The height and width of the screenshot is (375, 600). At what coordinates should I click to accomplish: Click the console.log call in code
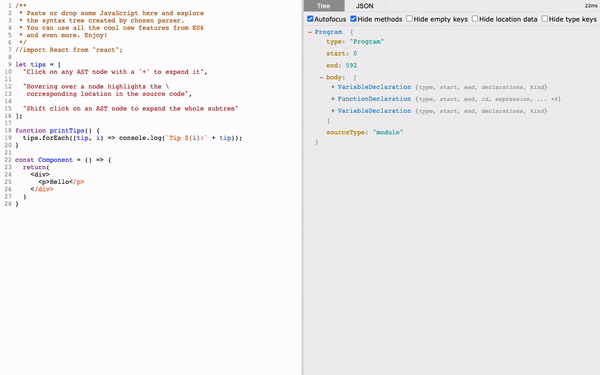click(140, 138)
